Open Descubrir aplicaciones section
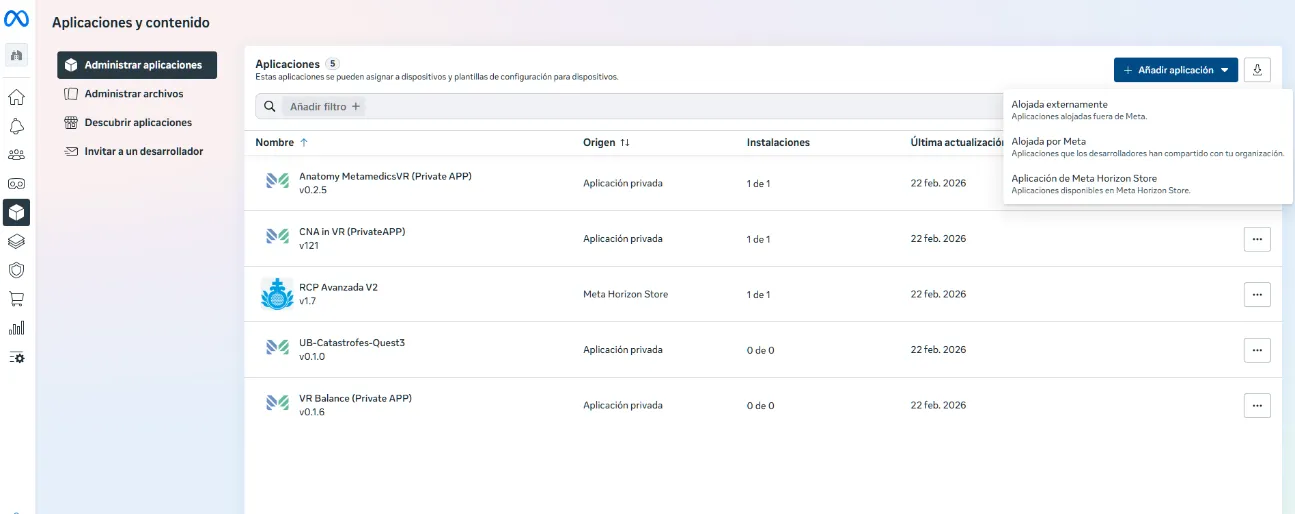The width and height of the screenshot is (1295, 514). pyautogui.click(x=137, y=122)
